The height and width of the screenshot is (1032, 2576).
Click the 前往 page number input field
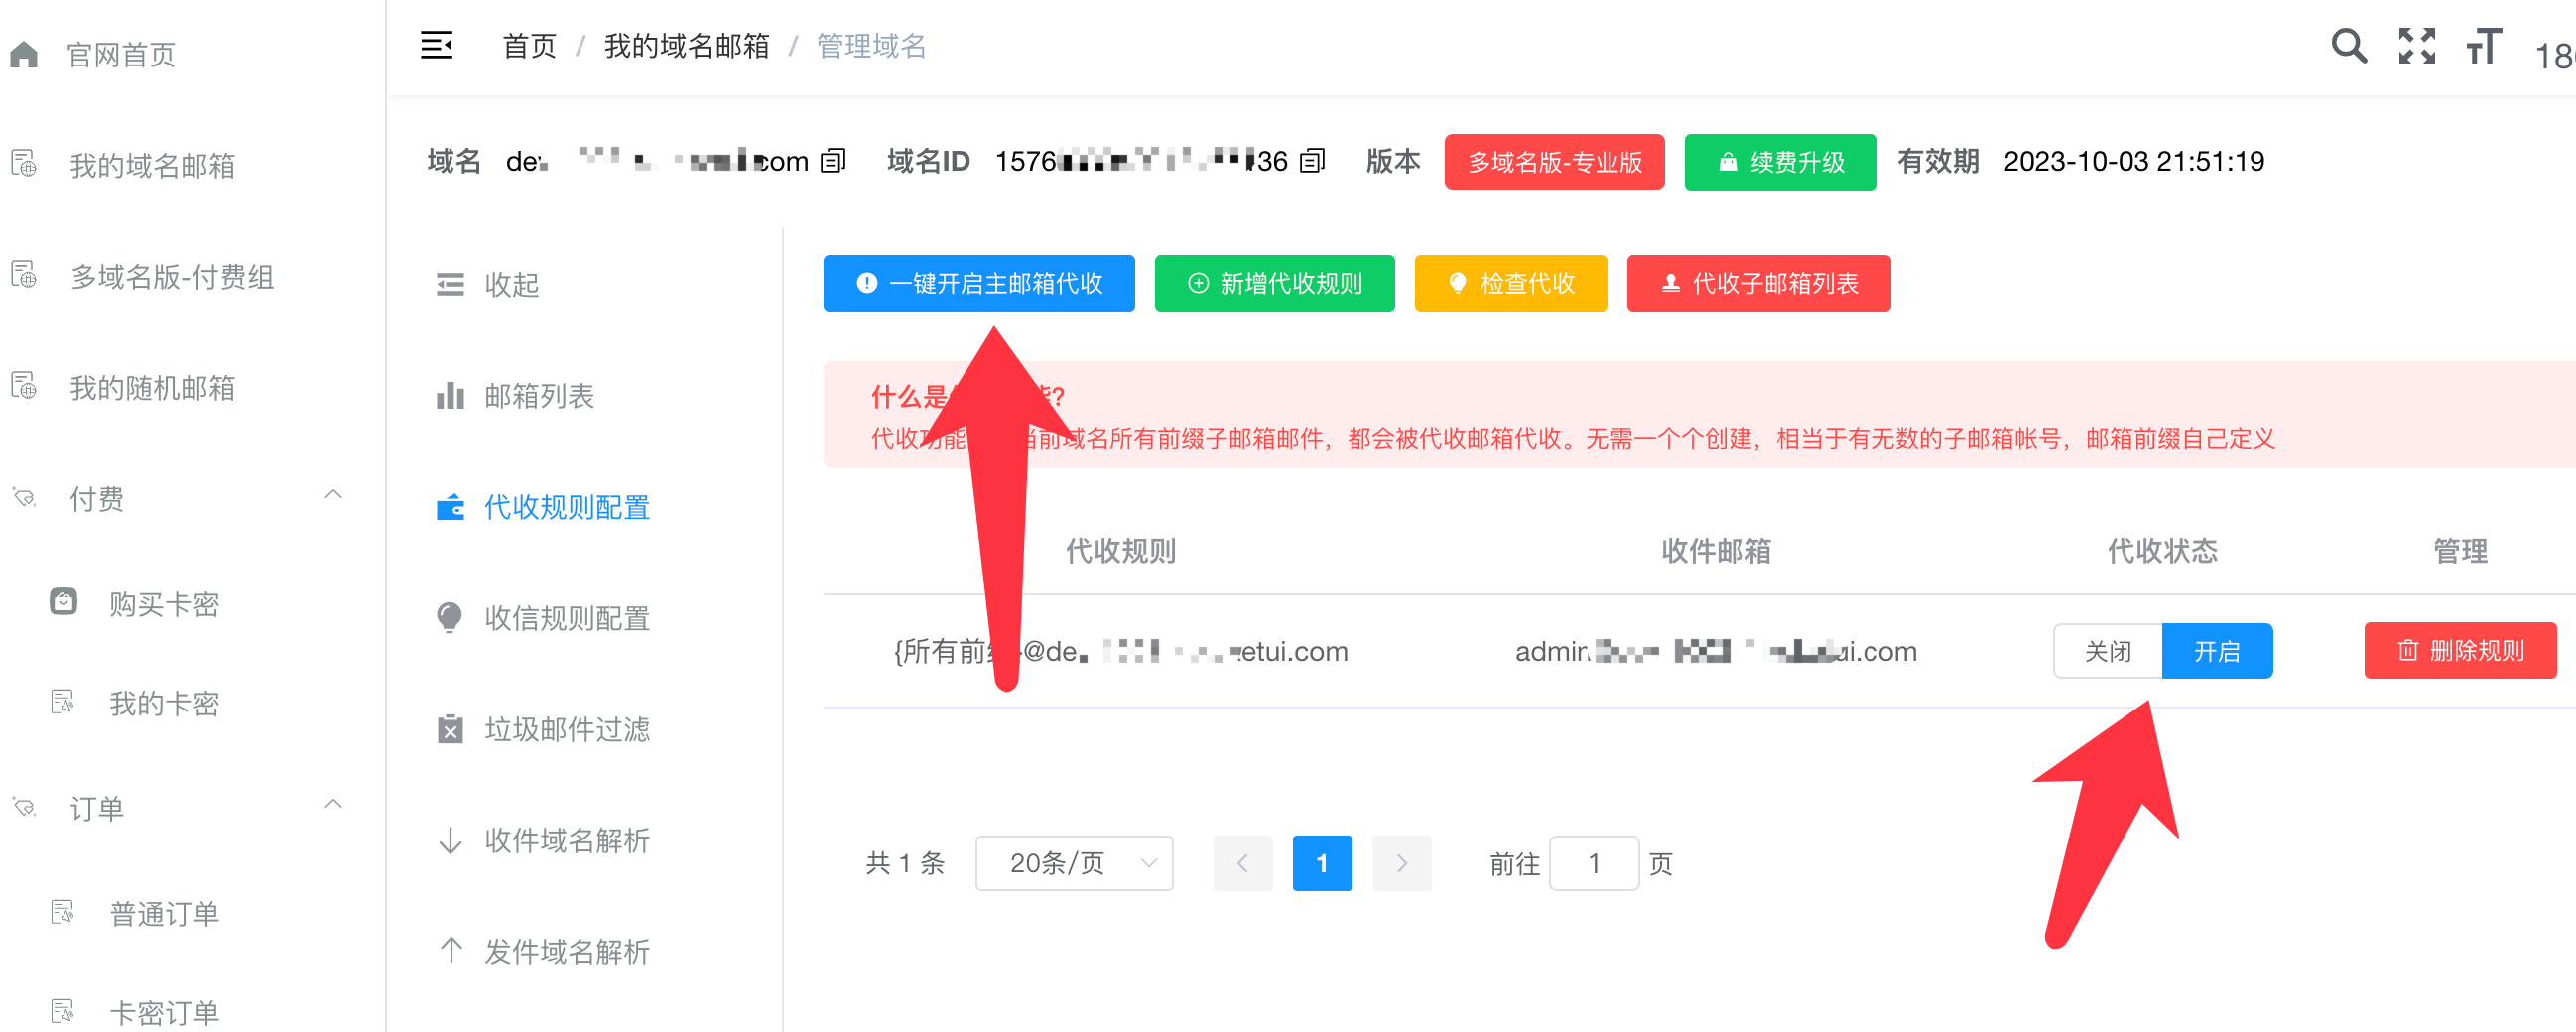coord(1594,862)
